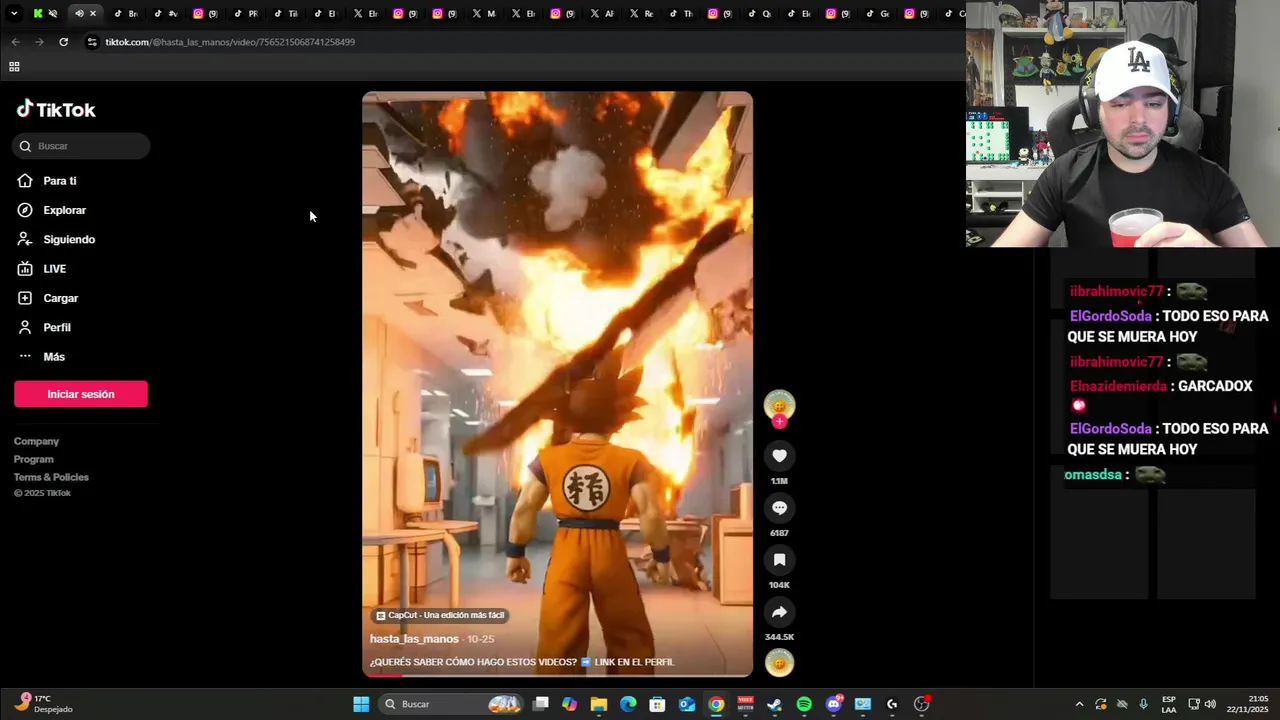
Task: Open Task View in the taskbar
Action: point(540,704)
